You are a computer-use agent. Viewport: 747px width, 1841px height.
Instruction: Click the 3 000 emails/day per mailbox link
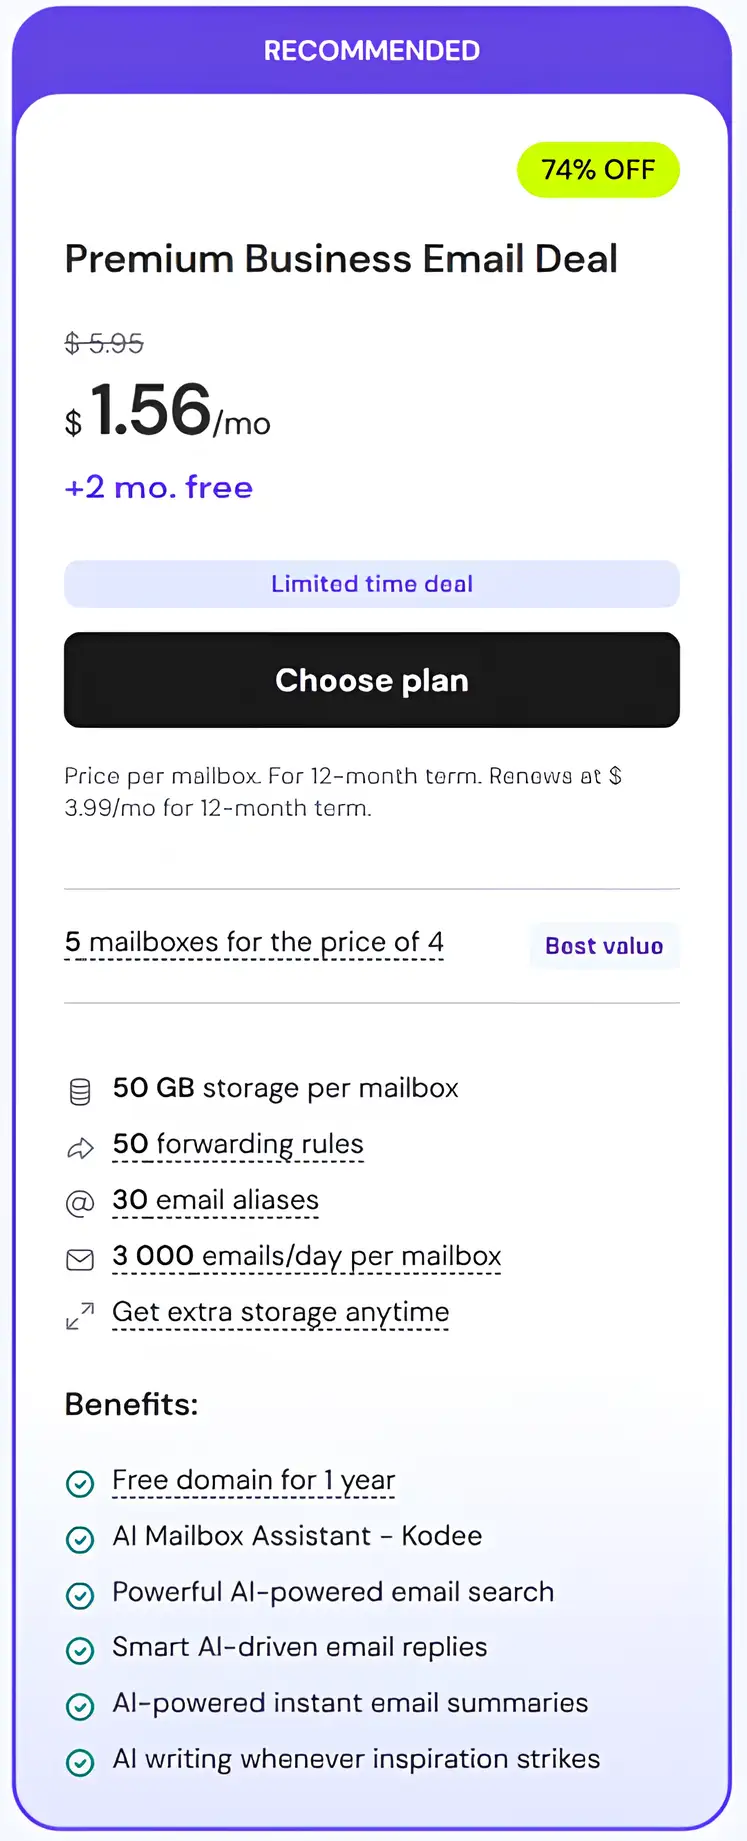[306, 1256]
